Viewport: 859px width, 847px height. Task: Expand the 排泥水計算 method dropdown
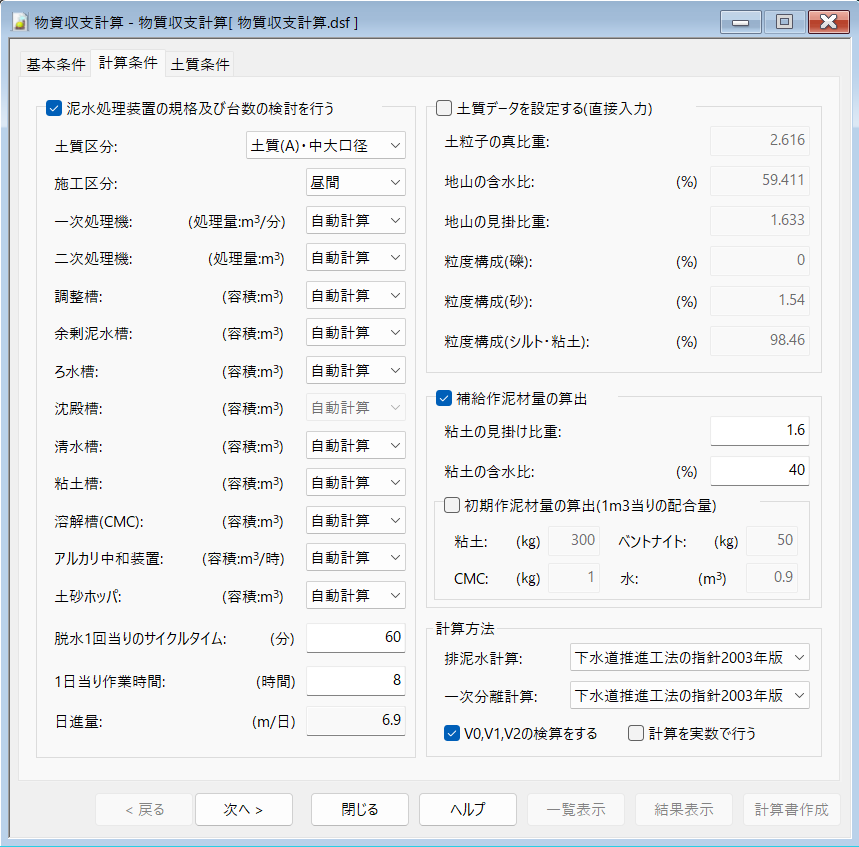(688, 658)
